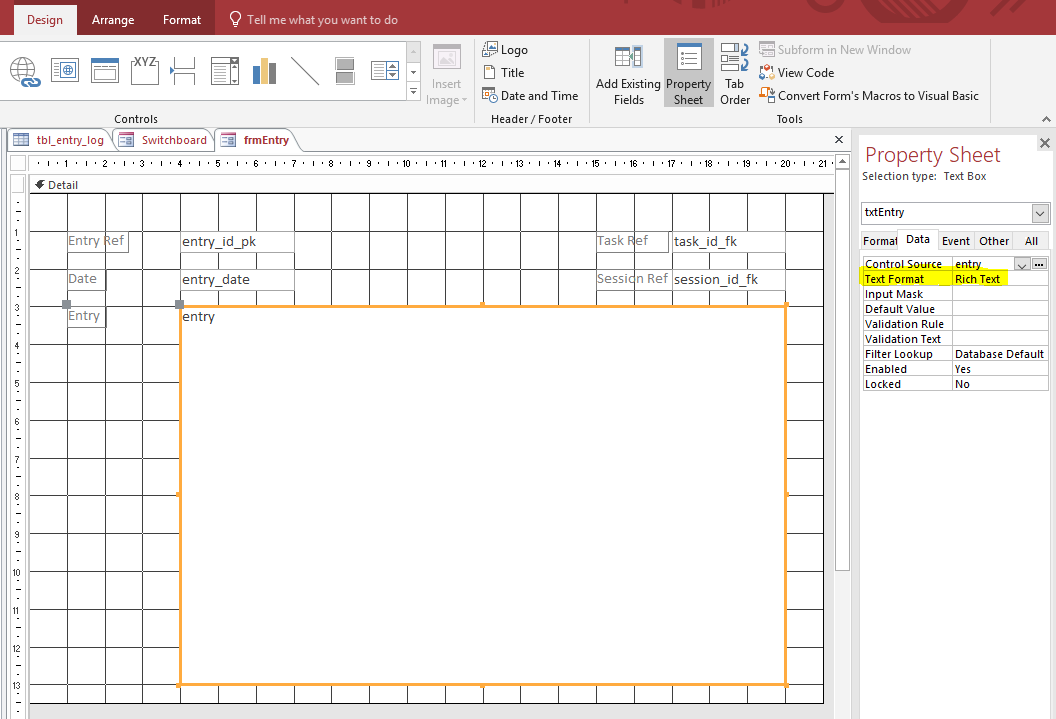This screenshot has height=719, width=1056.
Task: Add Date and Time to the form
Action: pyautogui.click(x=531, y=95)
